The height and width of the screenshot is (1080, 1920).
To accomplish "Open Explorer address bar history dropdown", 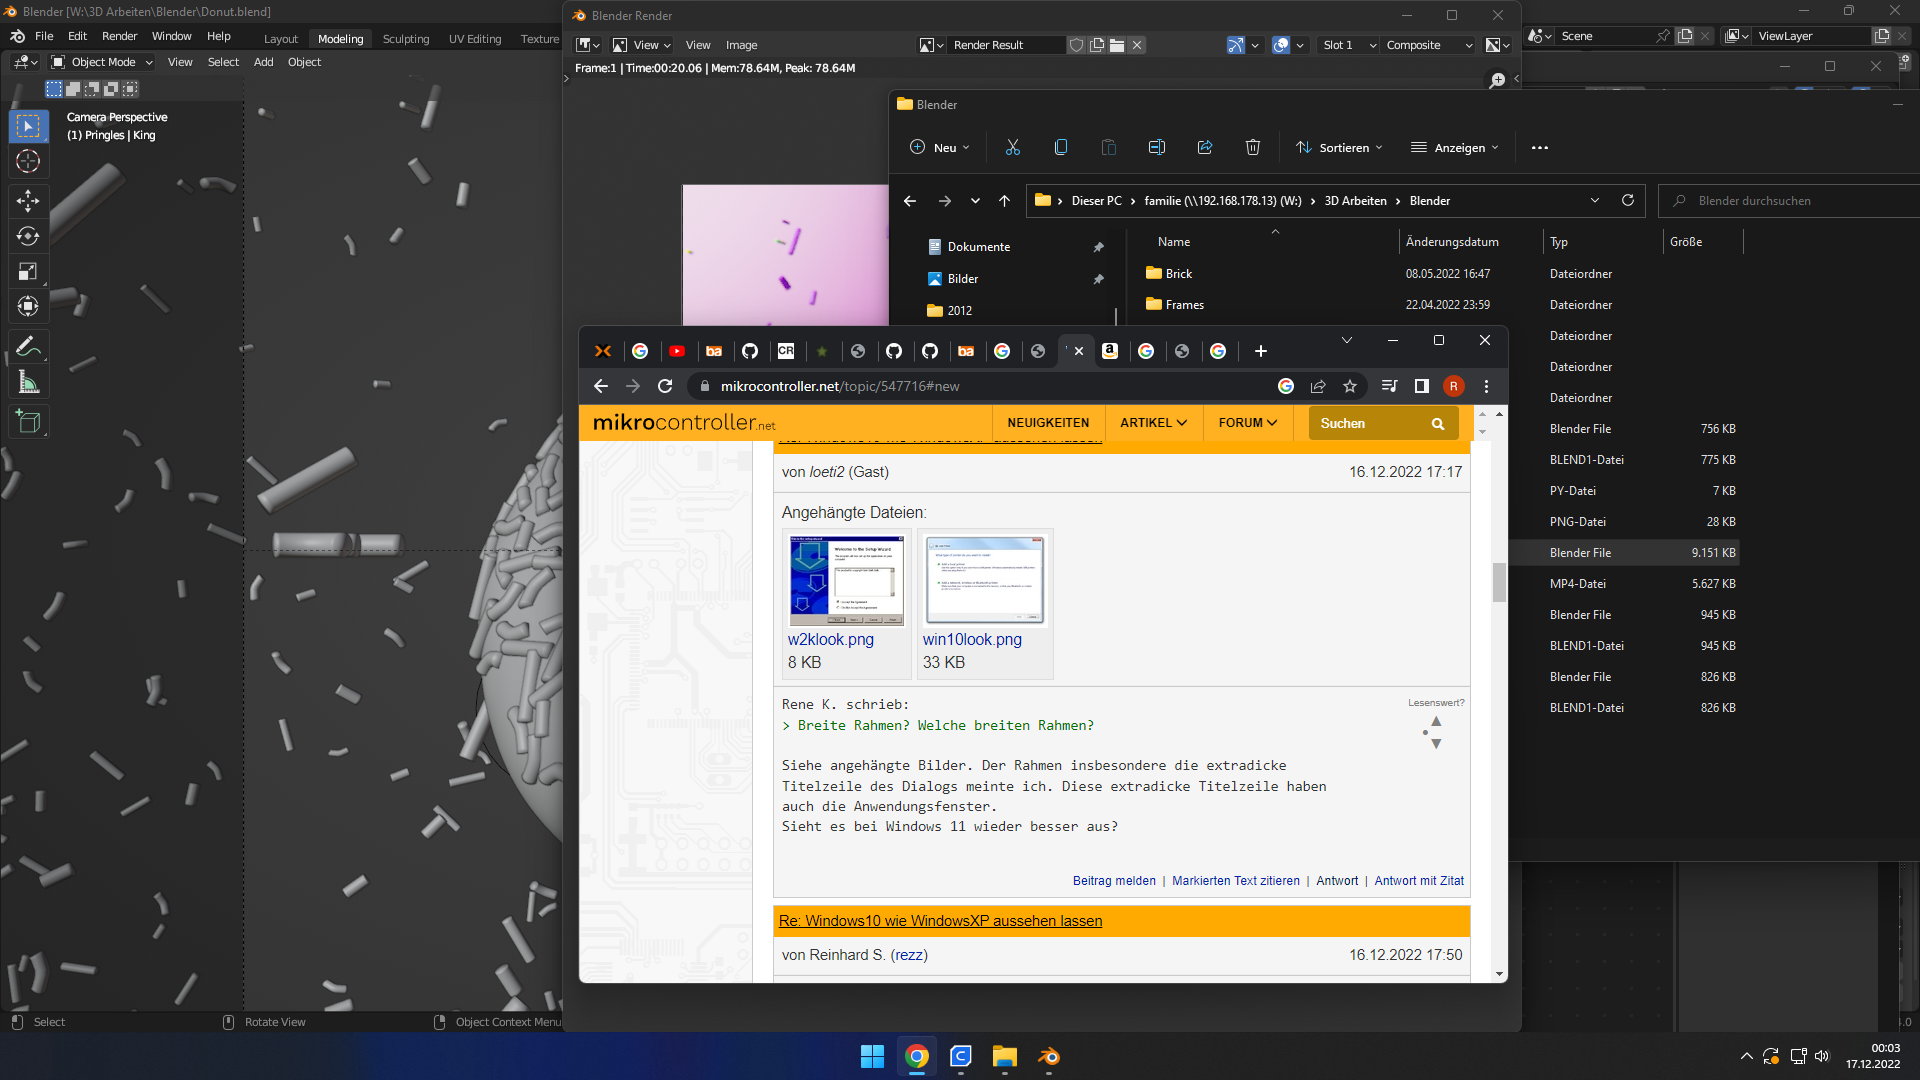I will [1595, 201].
